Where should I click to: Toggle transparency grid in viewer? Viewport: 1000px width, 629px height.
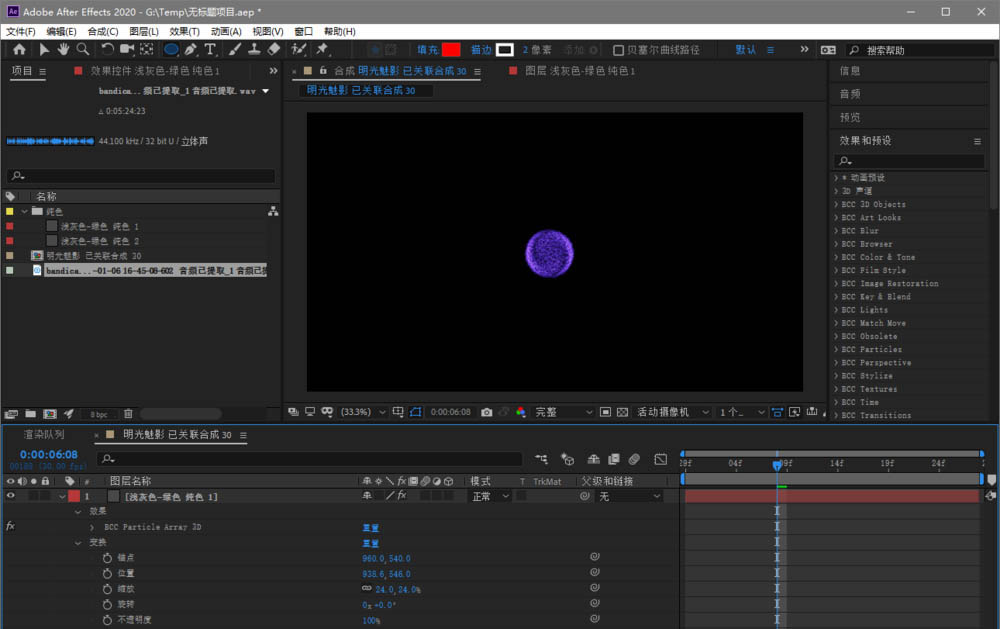click(622, 412)
